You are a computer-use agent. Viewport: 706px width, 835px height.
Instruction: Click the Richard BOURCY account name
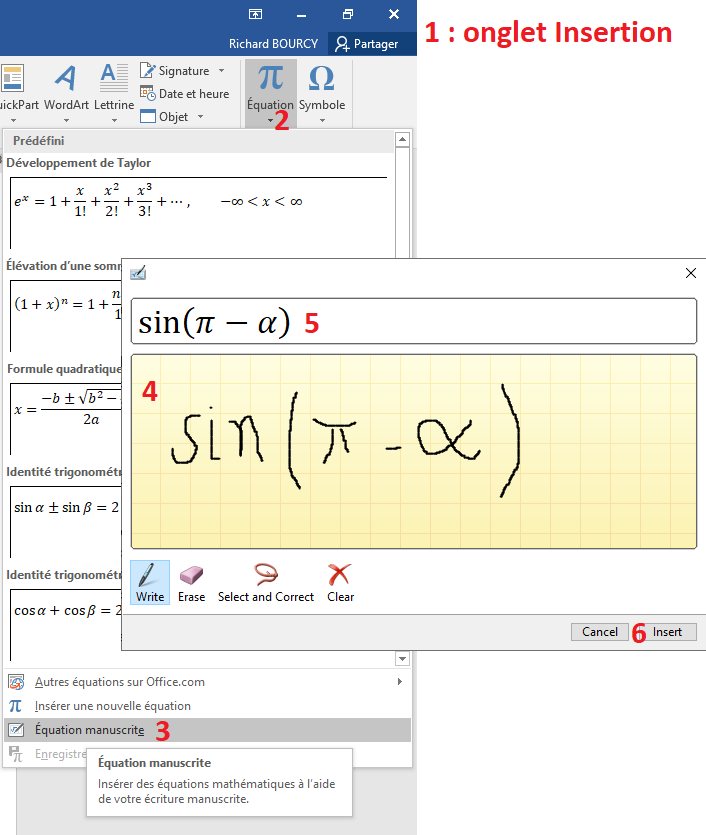click(273, 44)
